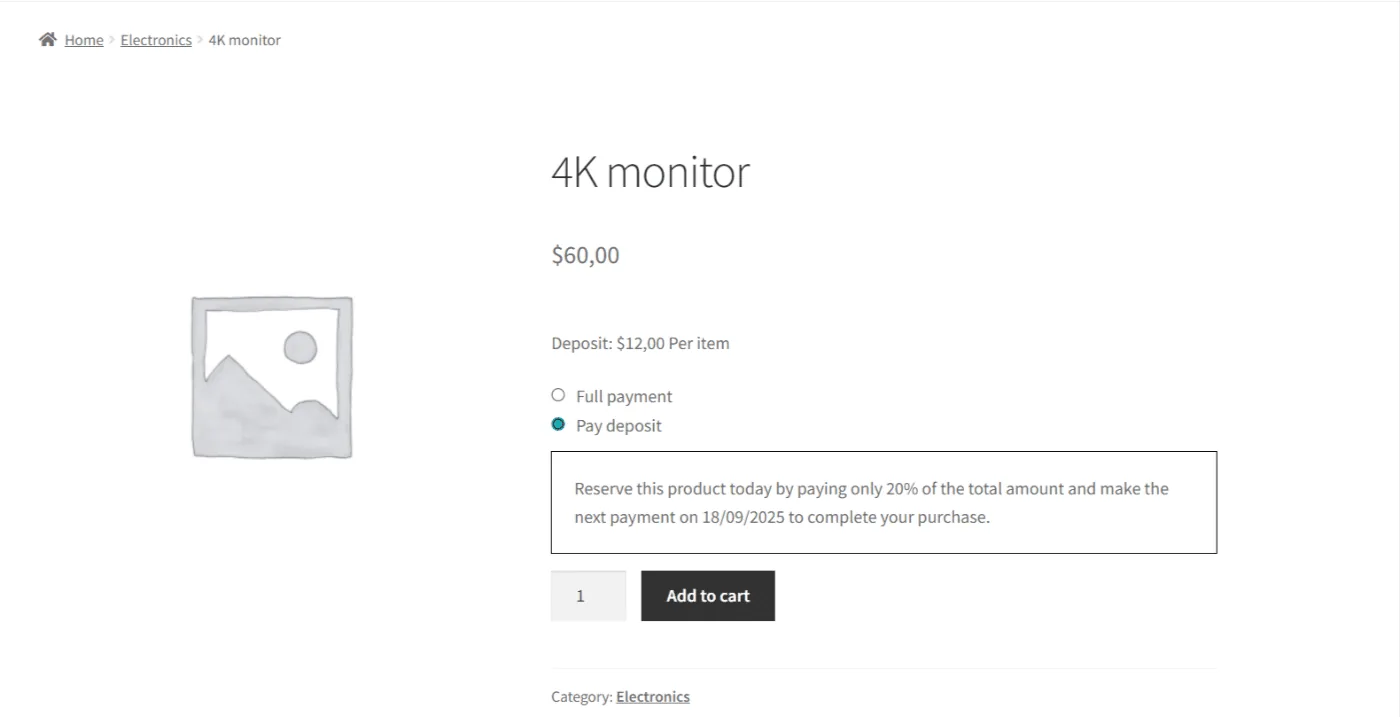Screen dimensions: 1400x717
Task: Go to the Electronics breadcrumb link
Action: (x=156, y=40)
